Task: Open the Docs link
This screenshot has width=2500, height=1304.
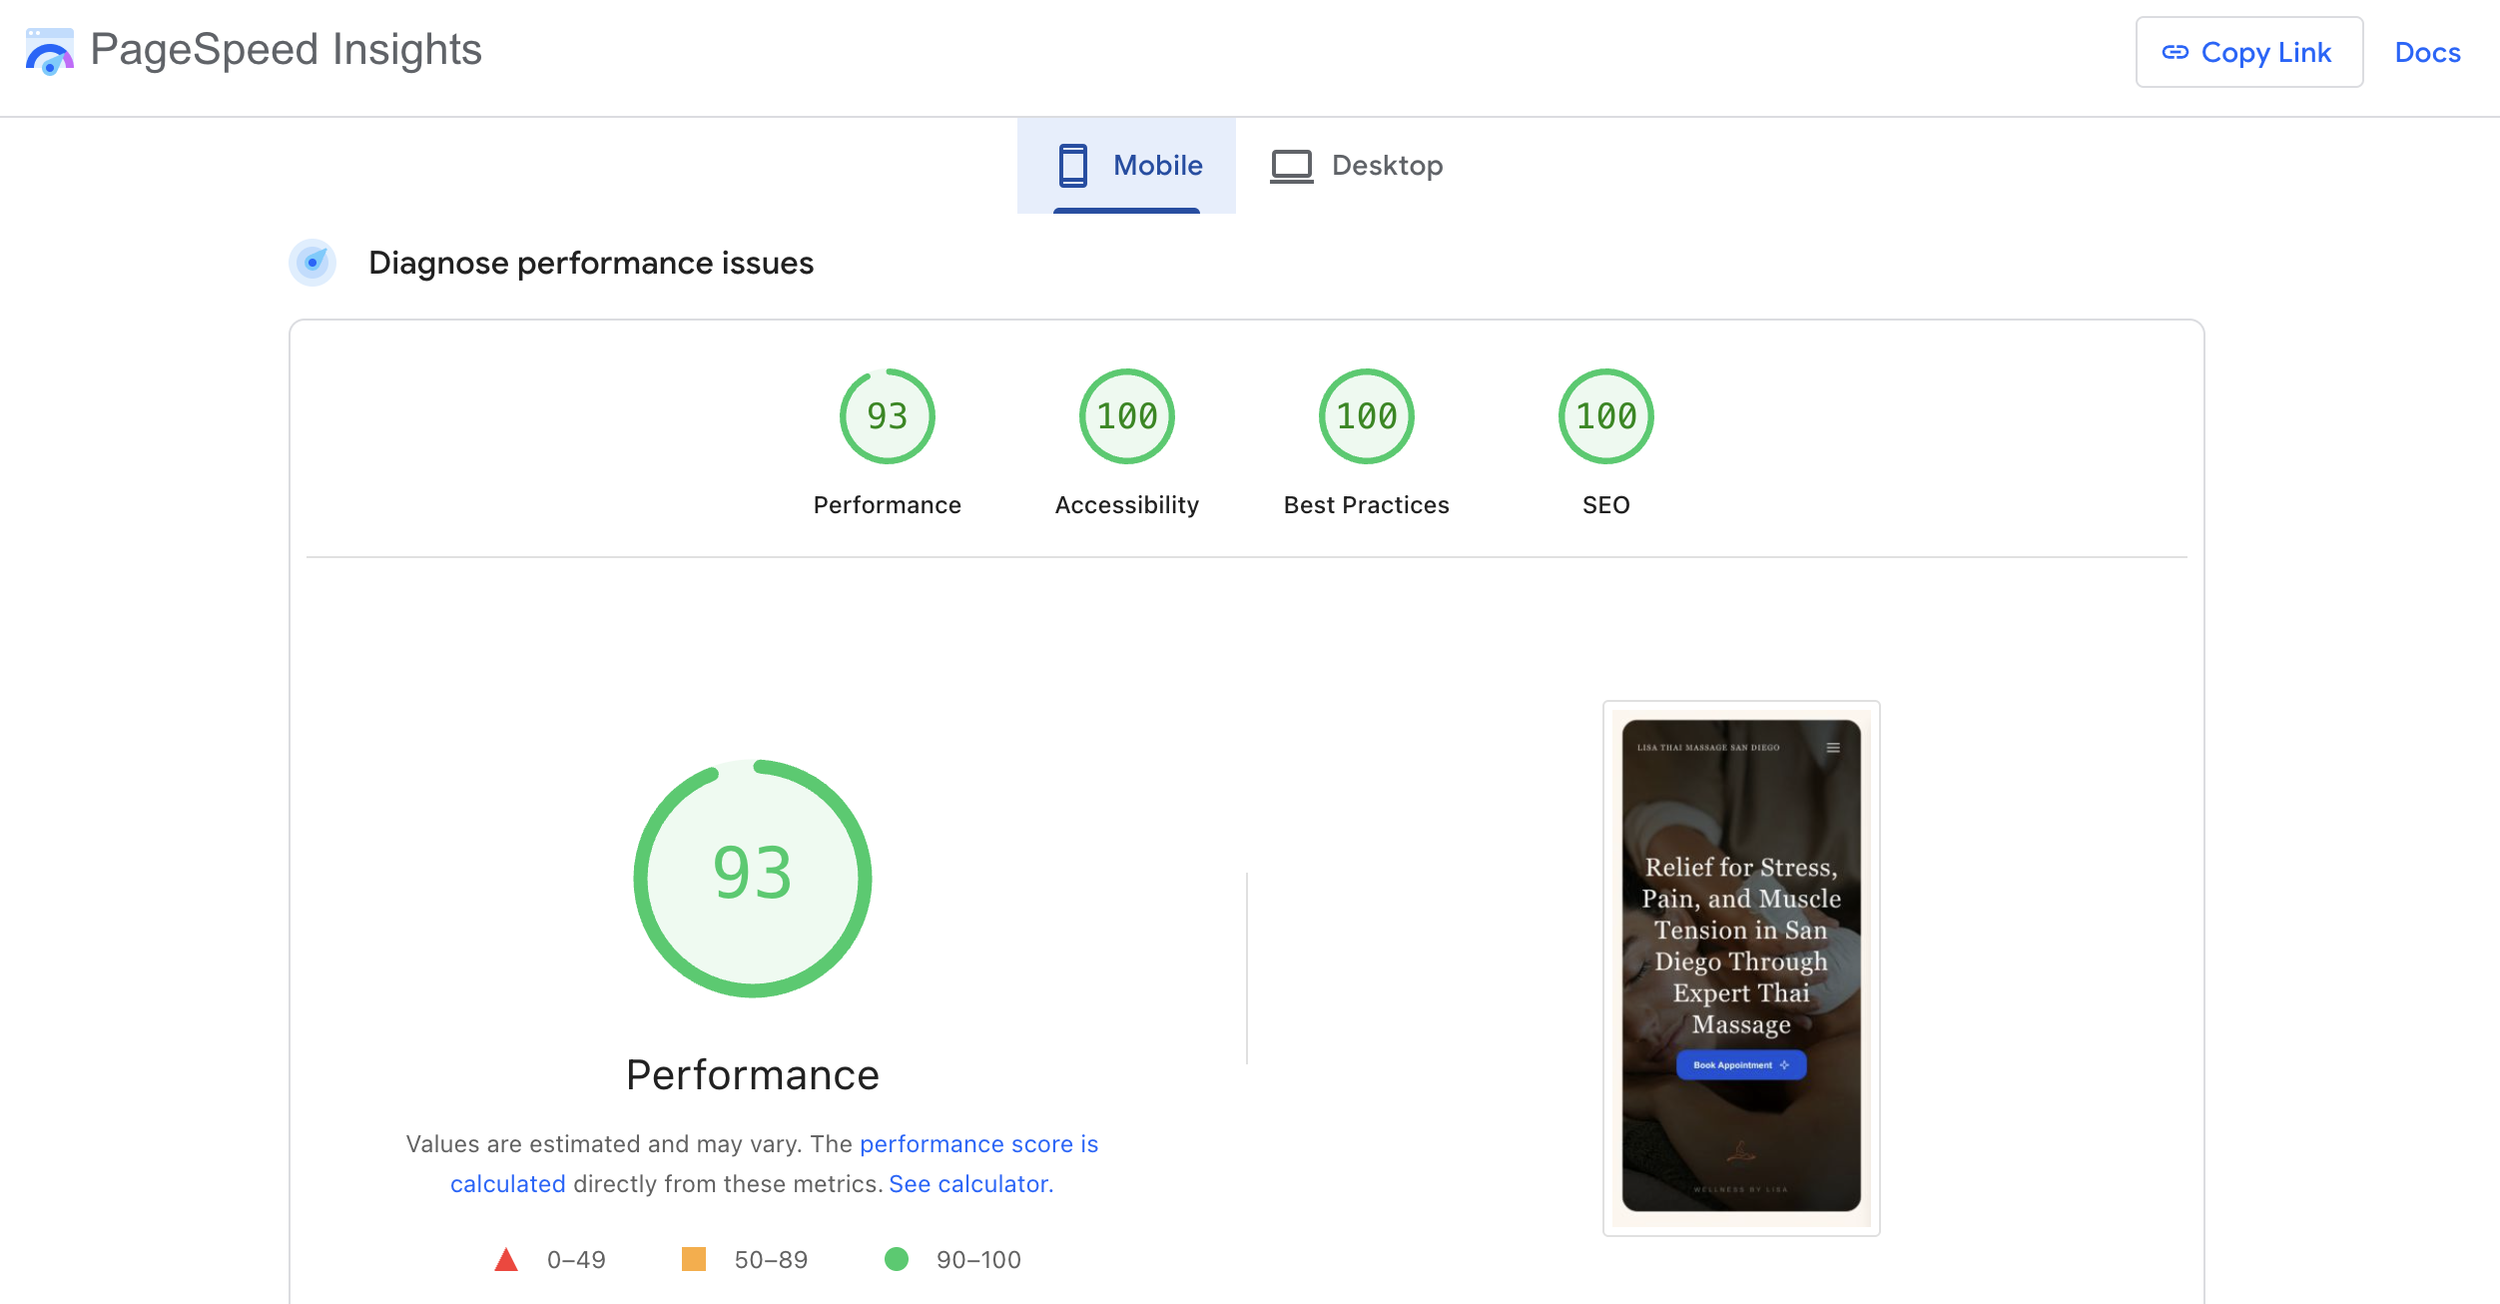Action: 2427,52
